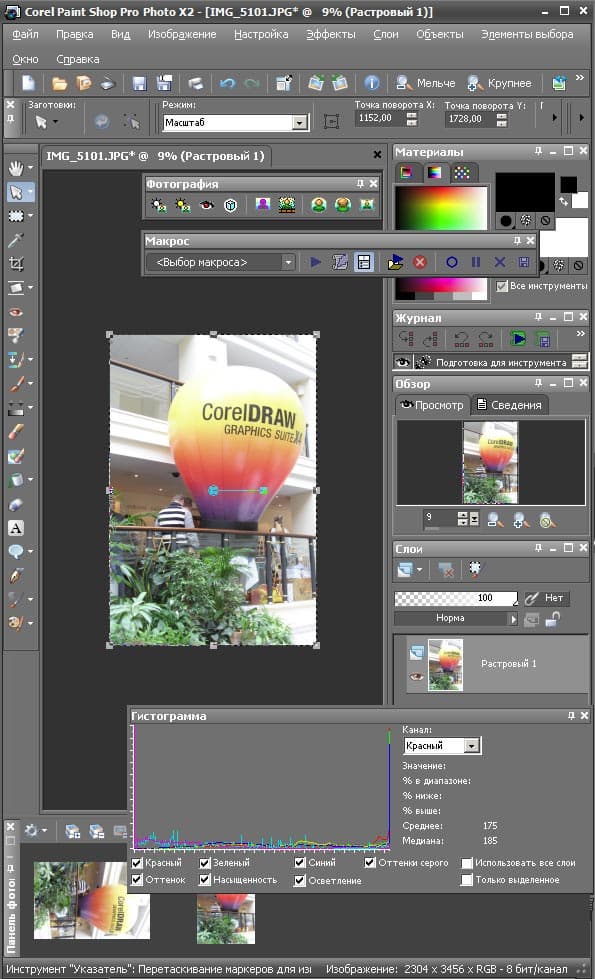
Task: Click the rainbow color picker area
Action: 441,208
